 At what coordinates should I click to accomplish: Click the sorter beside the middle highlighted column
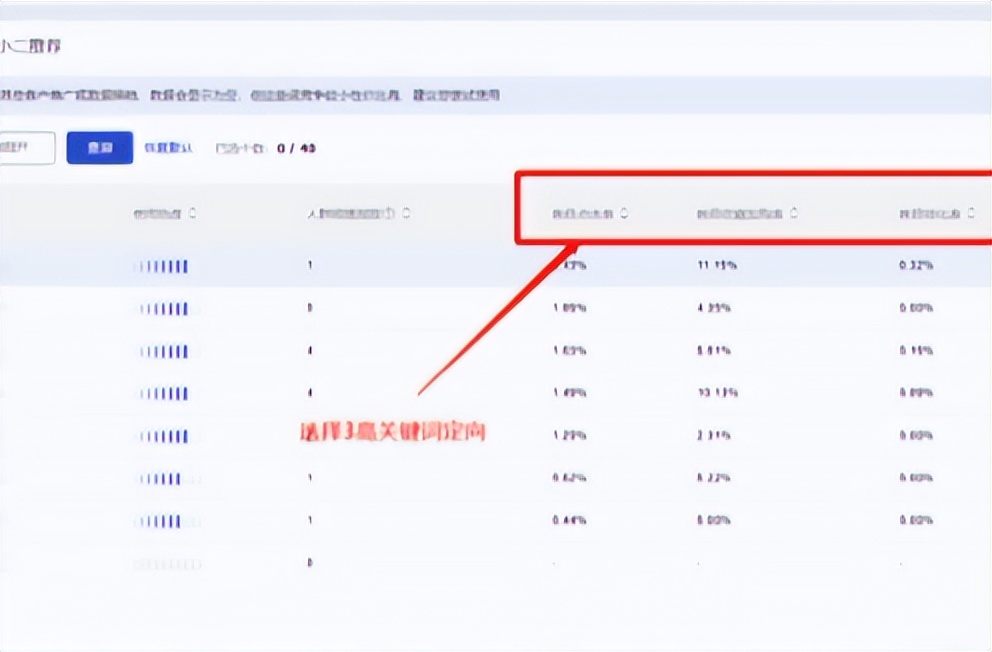[x=795, y=212]
